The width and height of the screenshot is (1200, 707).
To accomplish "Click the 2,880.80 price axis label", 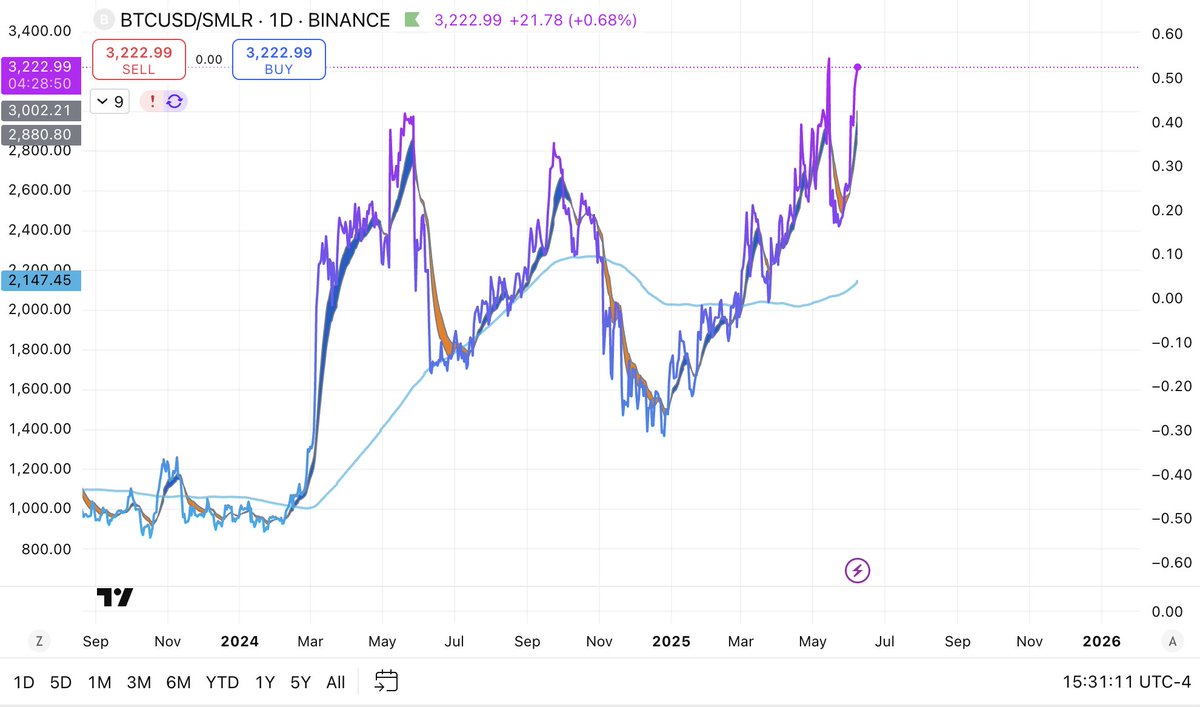I will coord(41,133).
